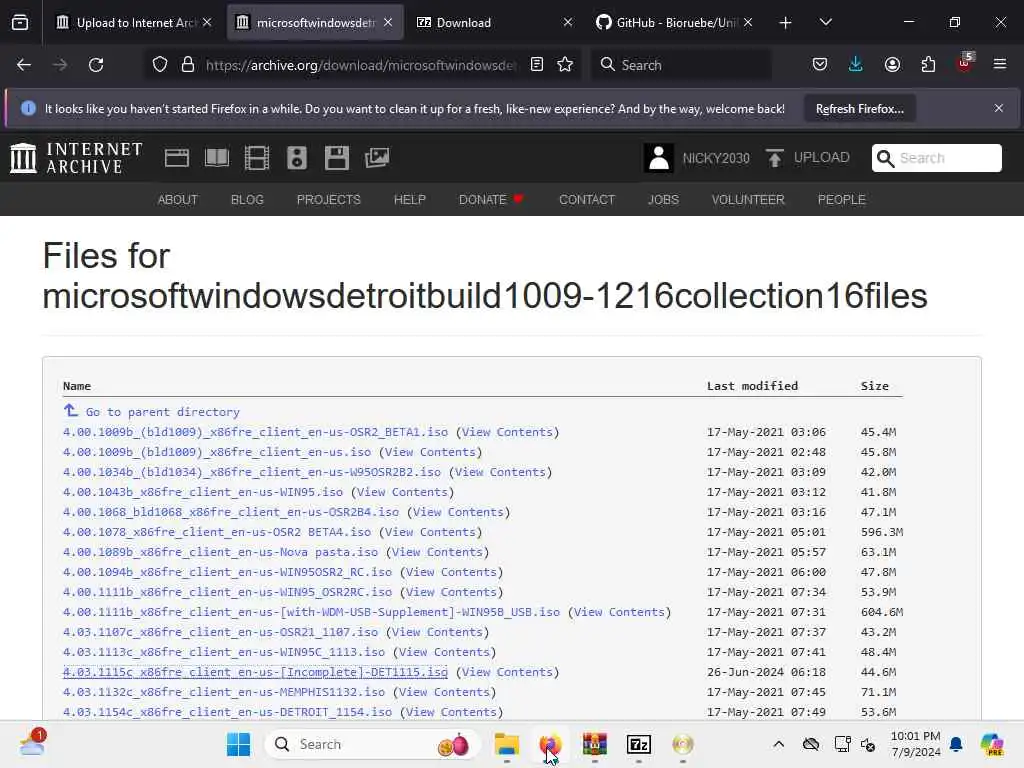Open the Firefox account icon
Screen dimensions: 1024x768
(x=892, y=65)
